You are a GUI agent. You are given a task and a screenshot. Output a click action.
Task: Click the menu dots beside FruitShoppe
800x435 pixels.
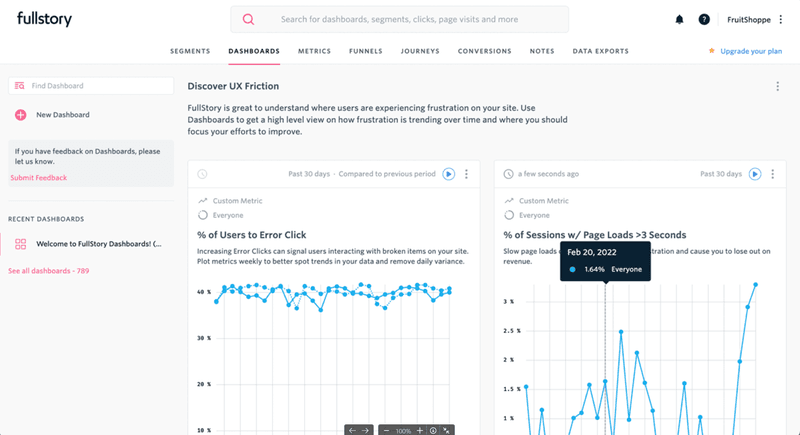[781, 19]
